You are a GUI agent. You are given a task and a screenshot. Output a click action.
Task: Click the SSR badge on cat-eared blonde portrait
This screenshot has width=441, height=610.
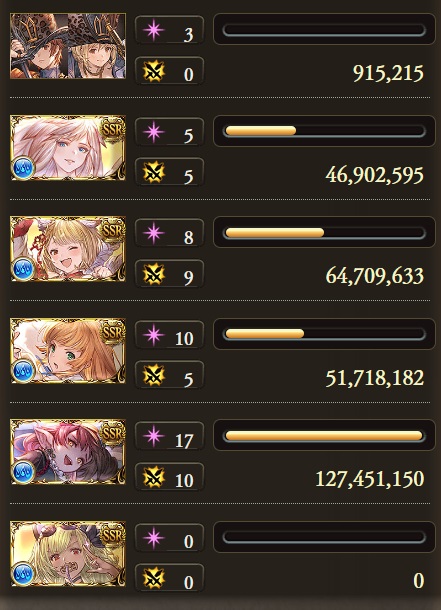click(x=112, y=229)
